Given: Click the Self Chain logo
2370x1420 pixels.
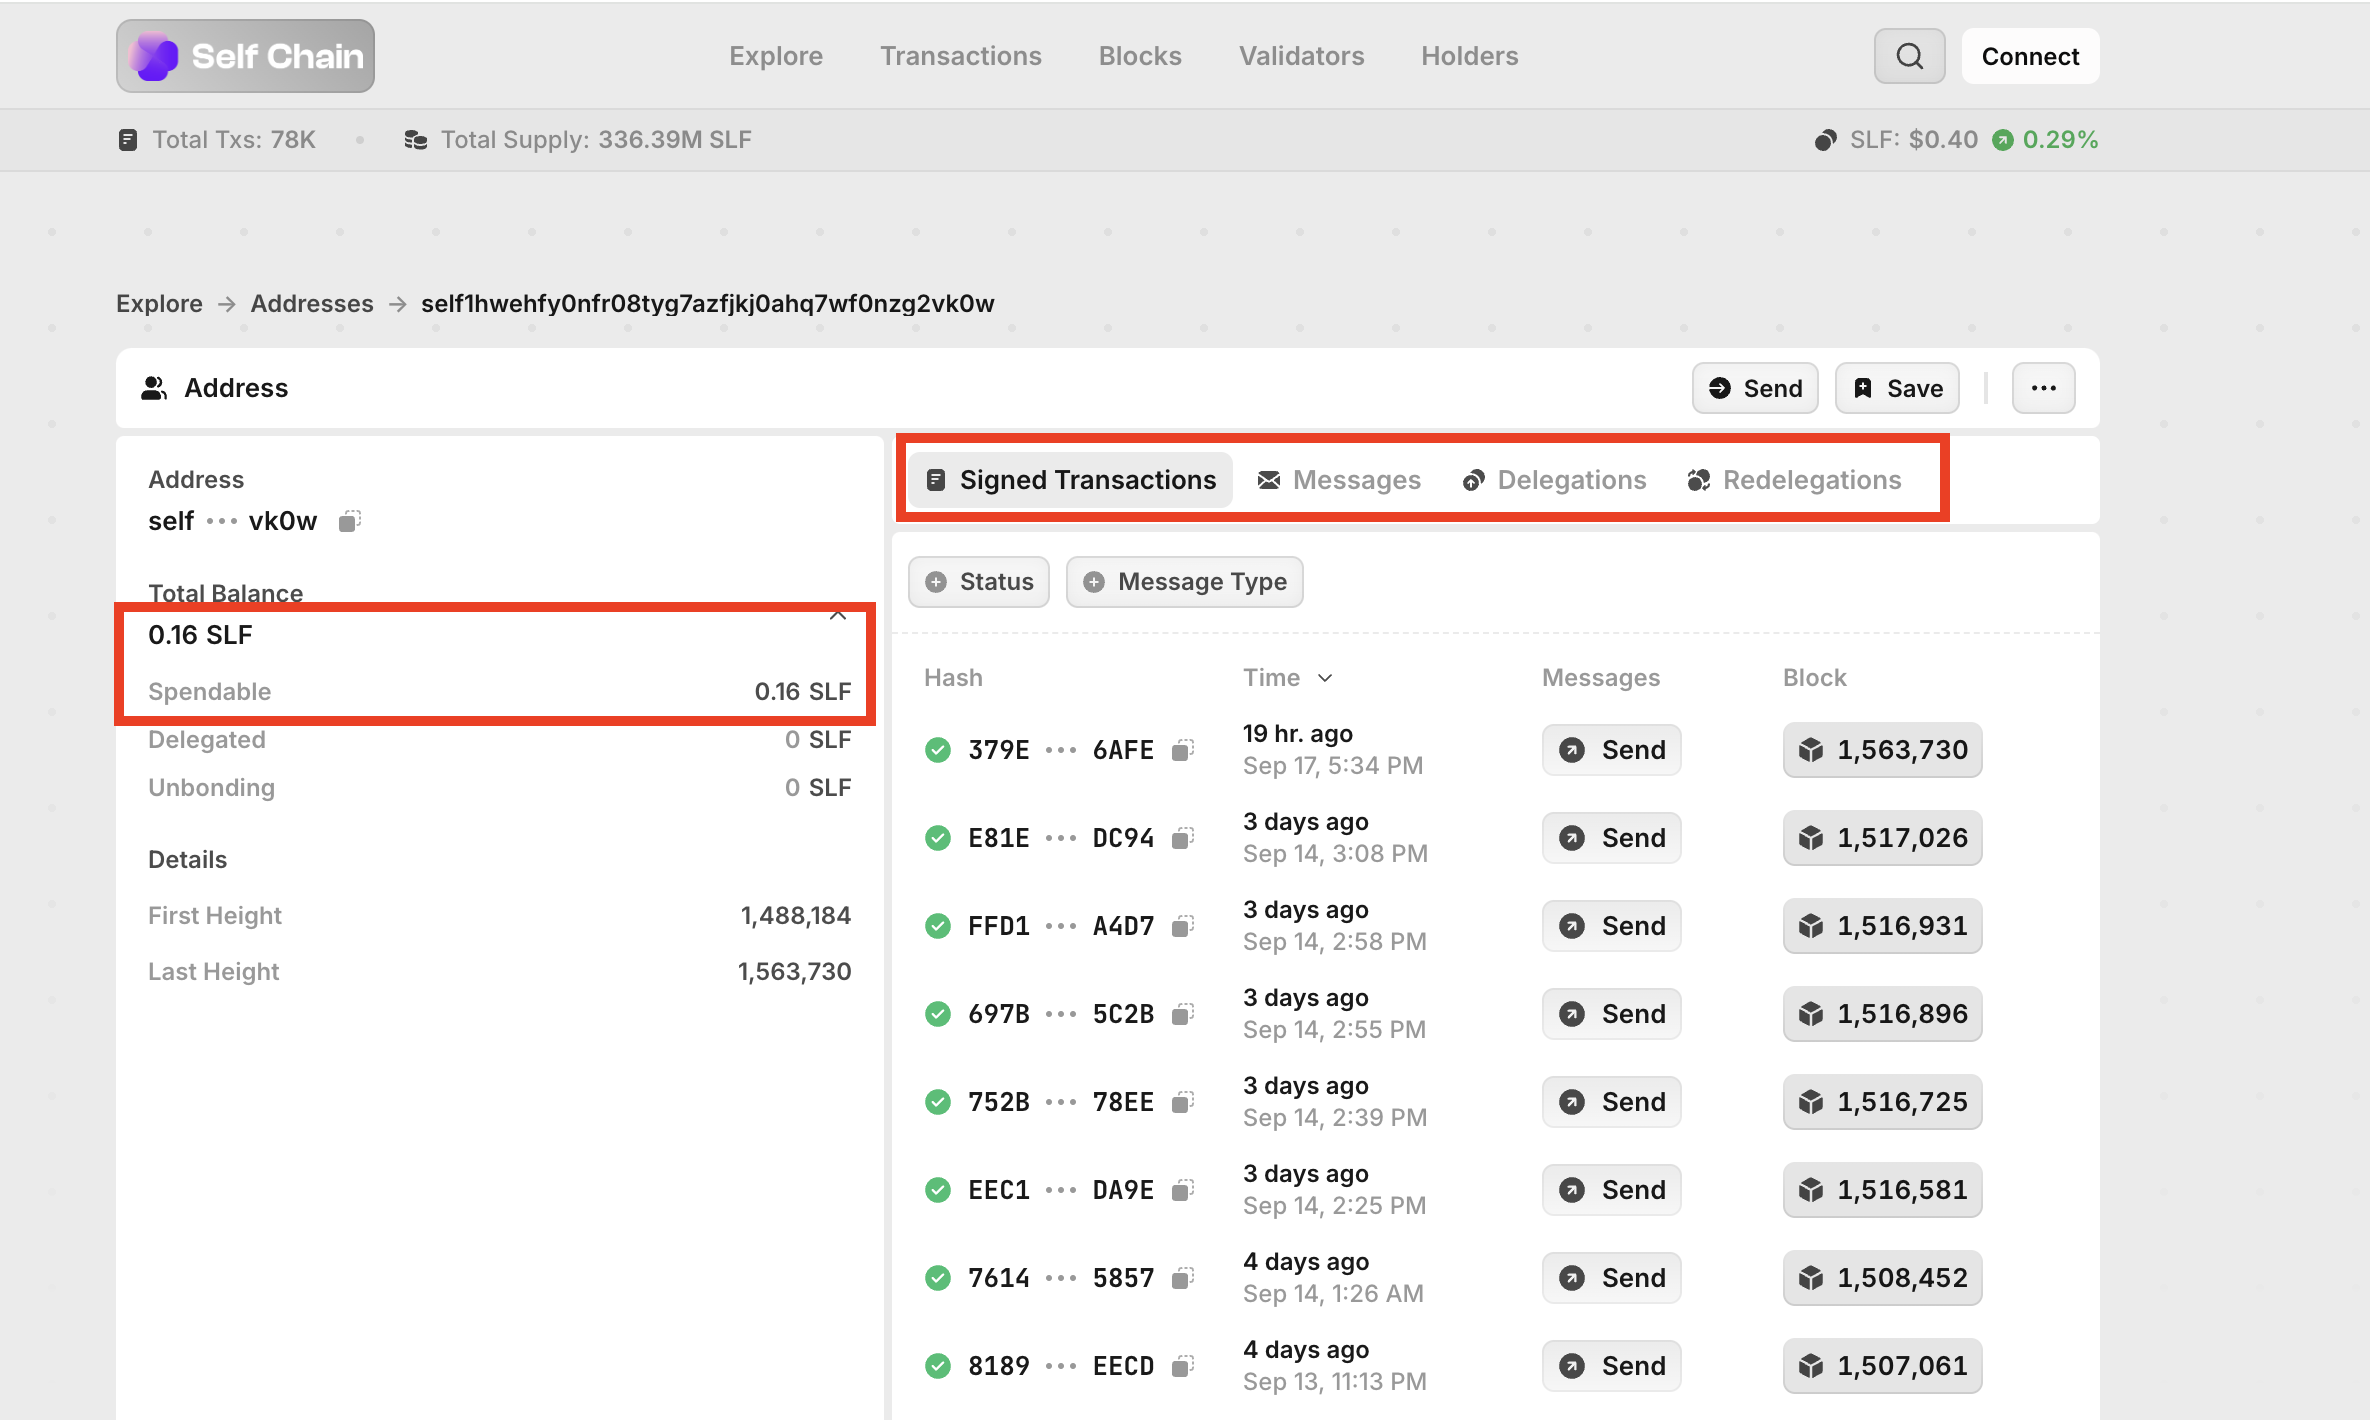Looking at the screenshot, I should click(245, 56).
